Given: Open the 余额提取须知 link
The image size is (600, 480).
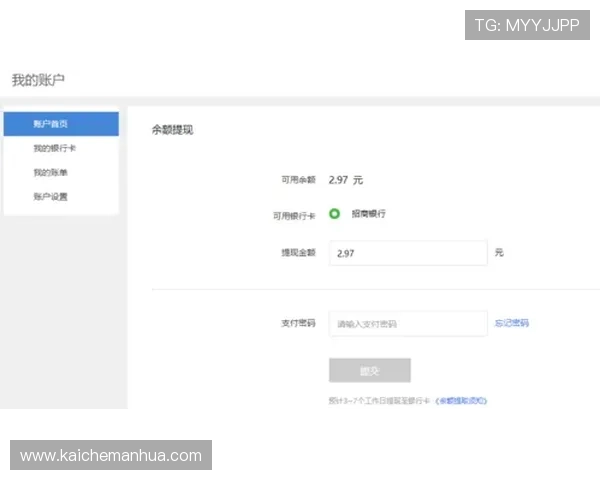Looking at the screenshot, I should [461, 401].
